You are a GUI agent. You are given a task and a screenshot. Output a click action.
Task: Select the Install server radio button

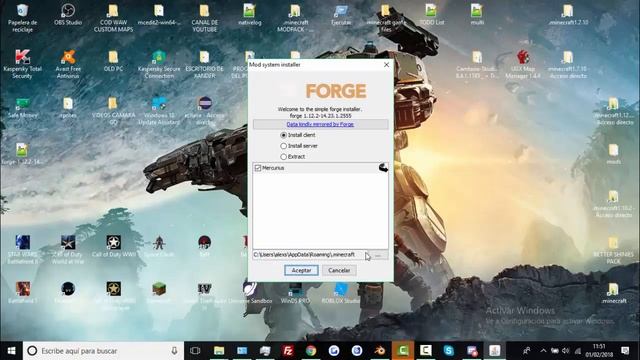click(x=283, y=146)
